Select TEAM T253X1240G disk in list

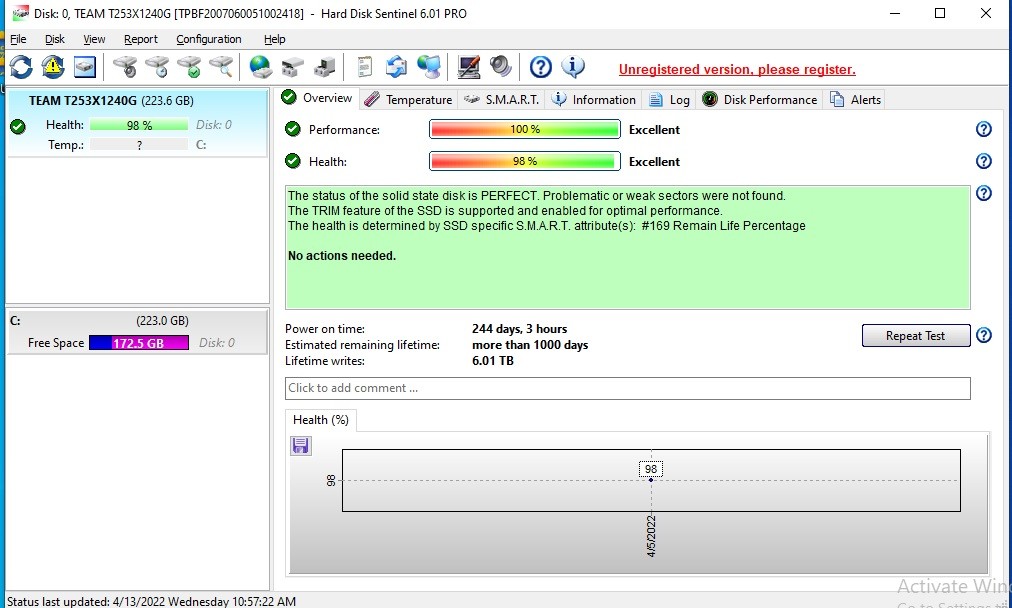(x=137, y=123)
